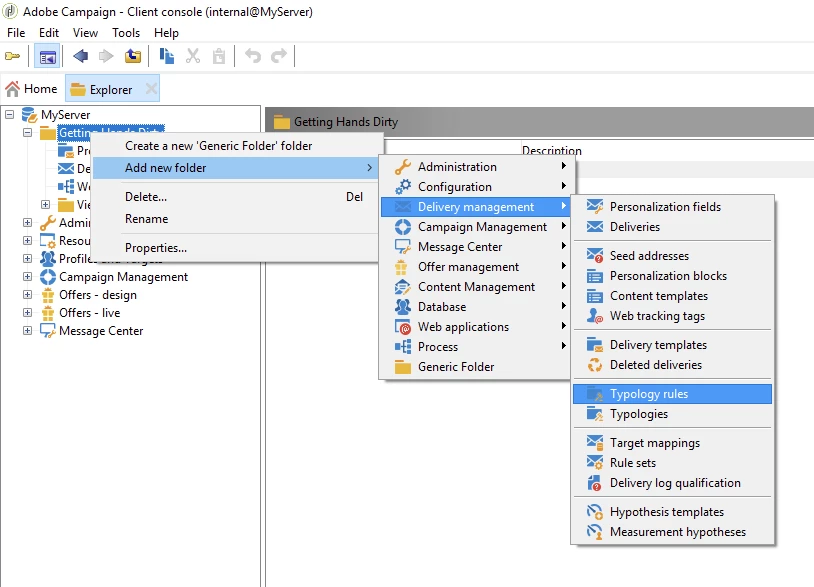The image size is (814, 587).
Task: Open the View menu
Action: [x=85, y=33]
